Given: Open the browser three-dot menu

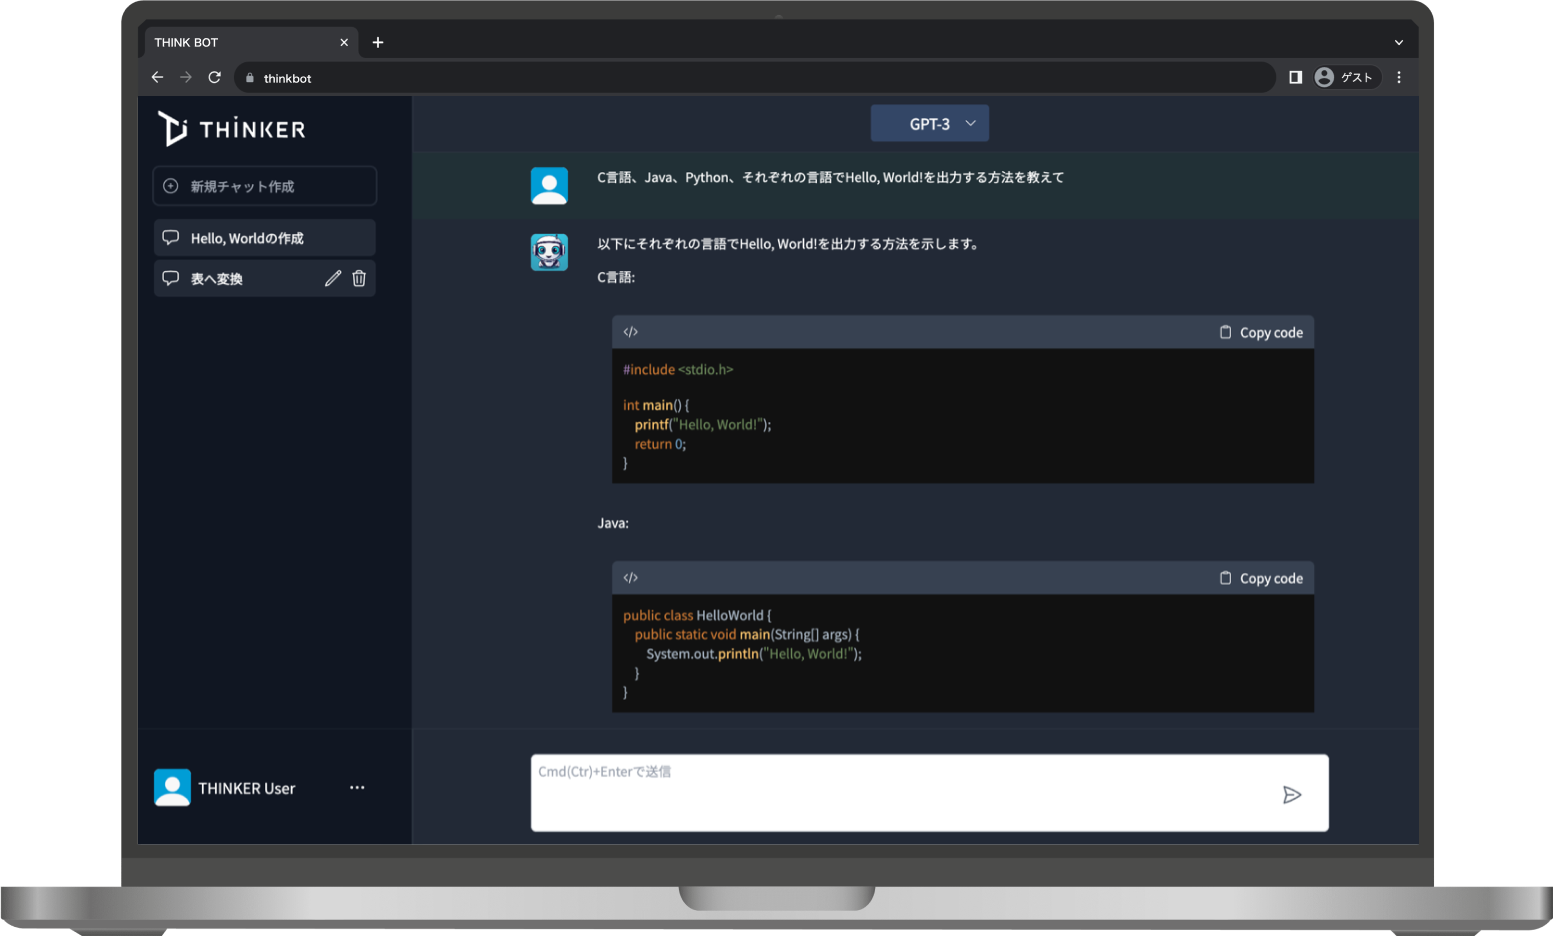Looking at the screenshot, I should 1398,77.
